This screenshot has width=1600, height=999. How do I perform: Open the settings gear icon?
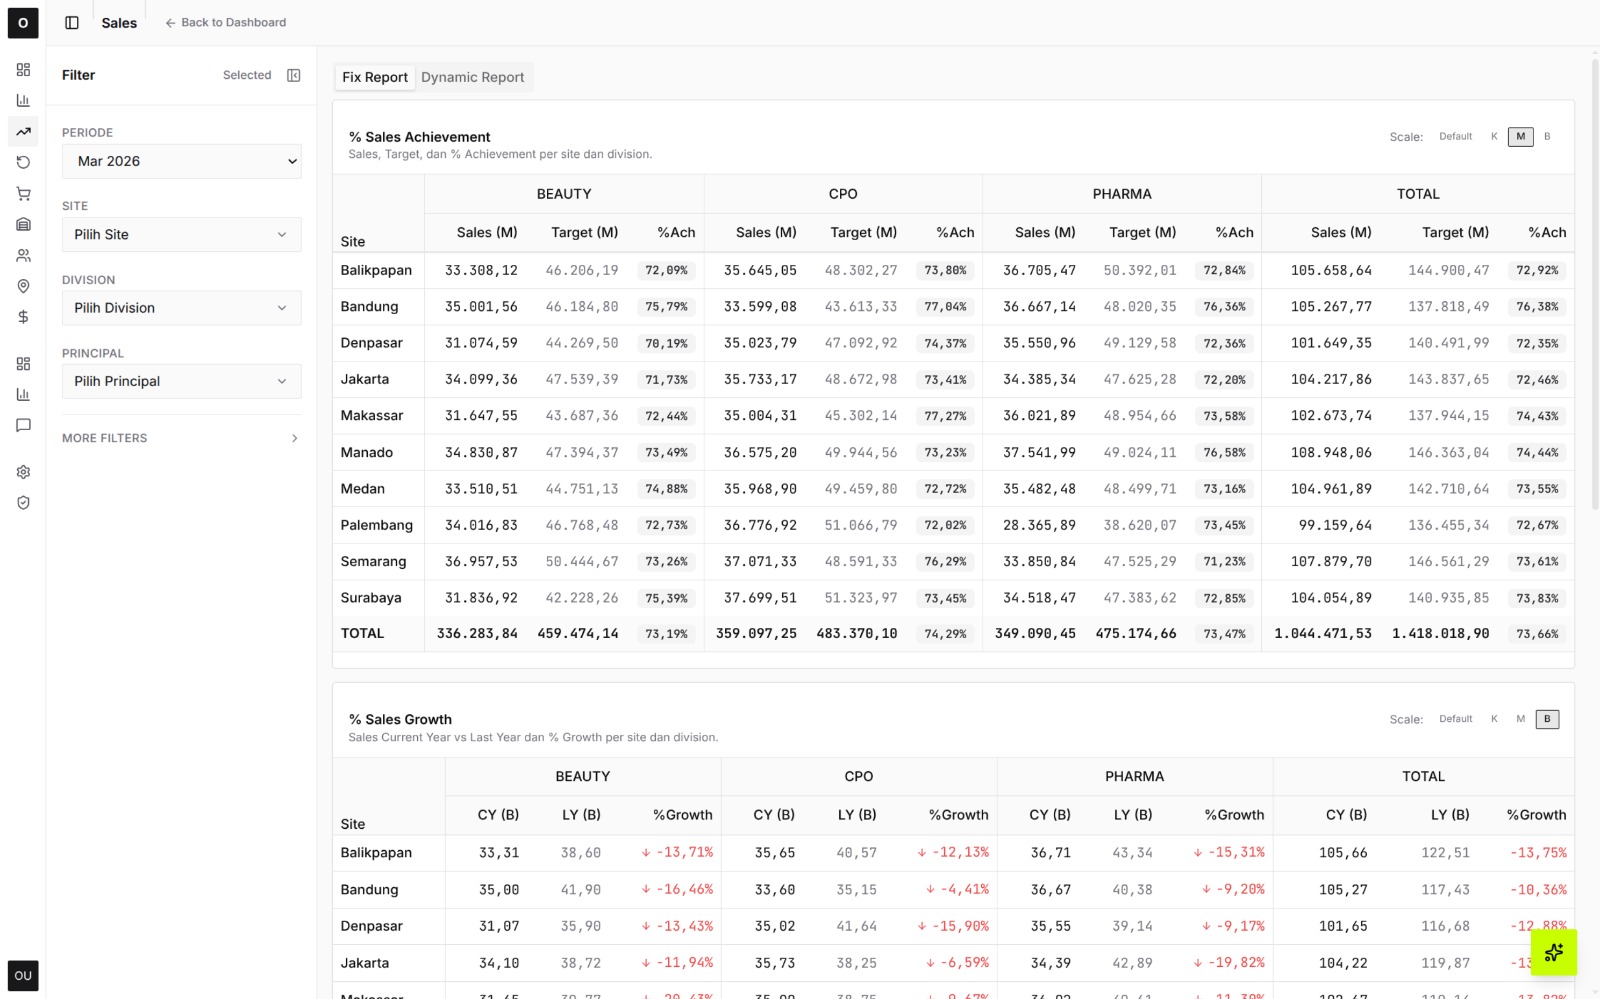(23, 471)
